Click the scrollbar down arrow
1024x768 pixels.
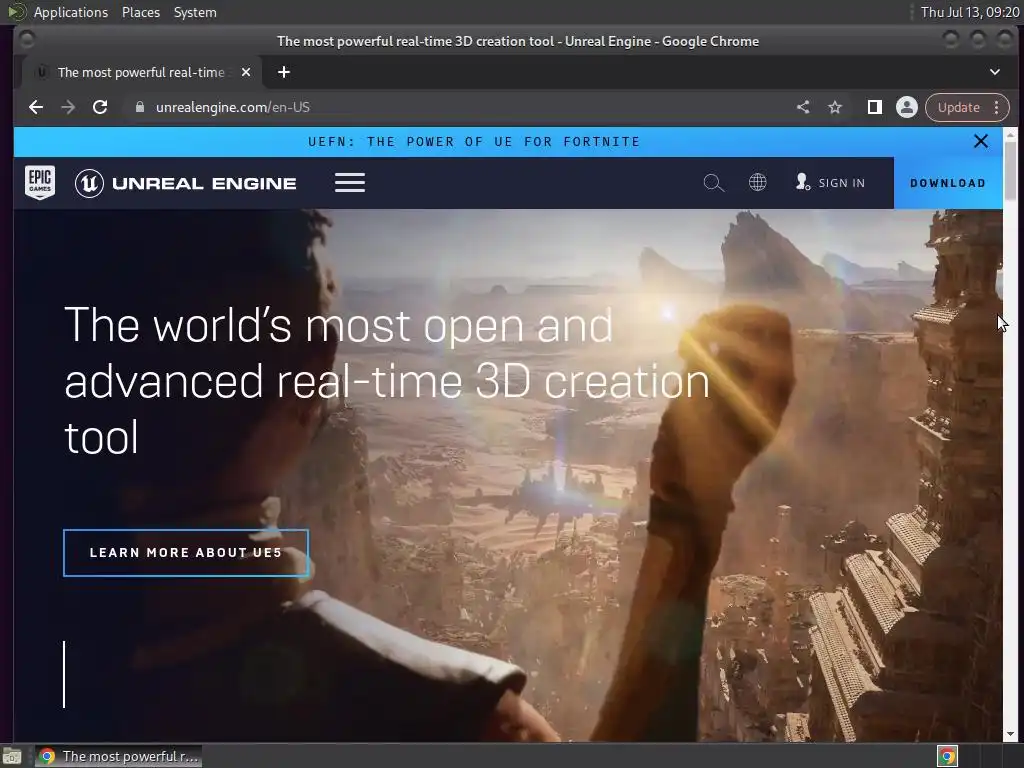tap(1010, 735)
